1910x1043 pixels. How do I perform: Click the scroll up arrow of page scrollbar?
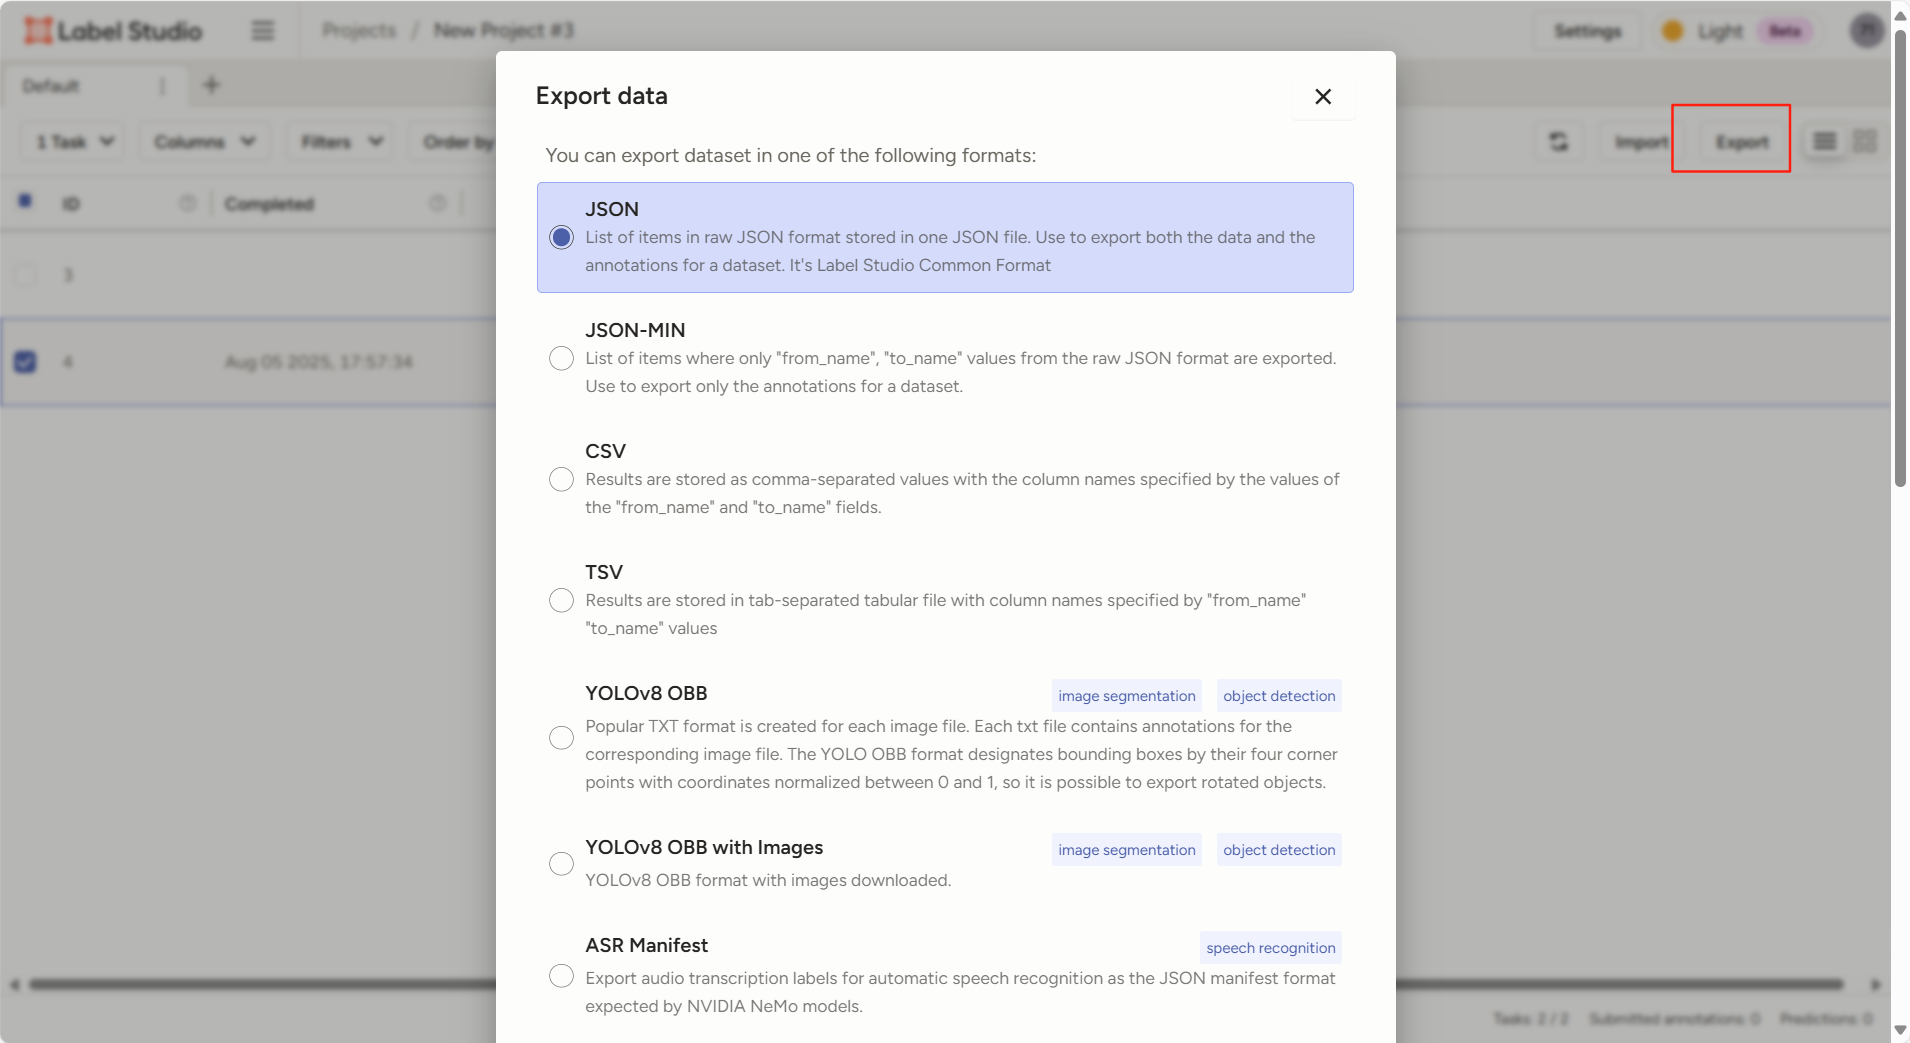pyautogui.click(x=1900, y=15)
